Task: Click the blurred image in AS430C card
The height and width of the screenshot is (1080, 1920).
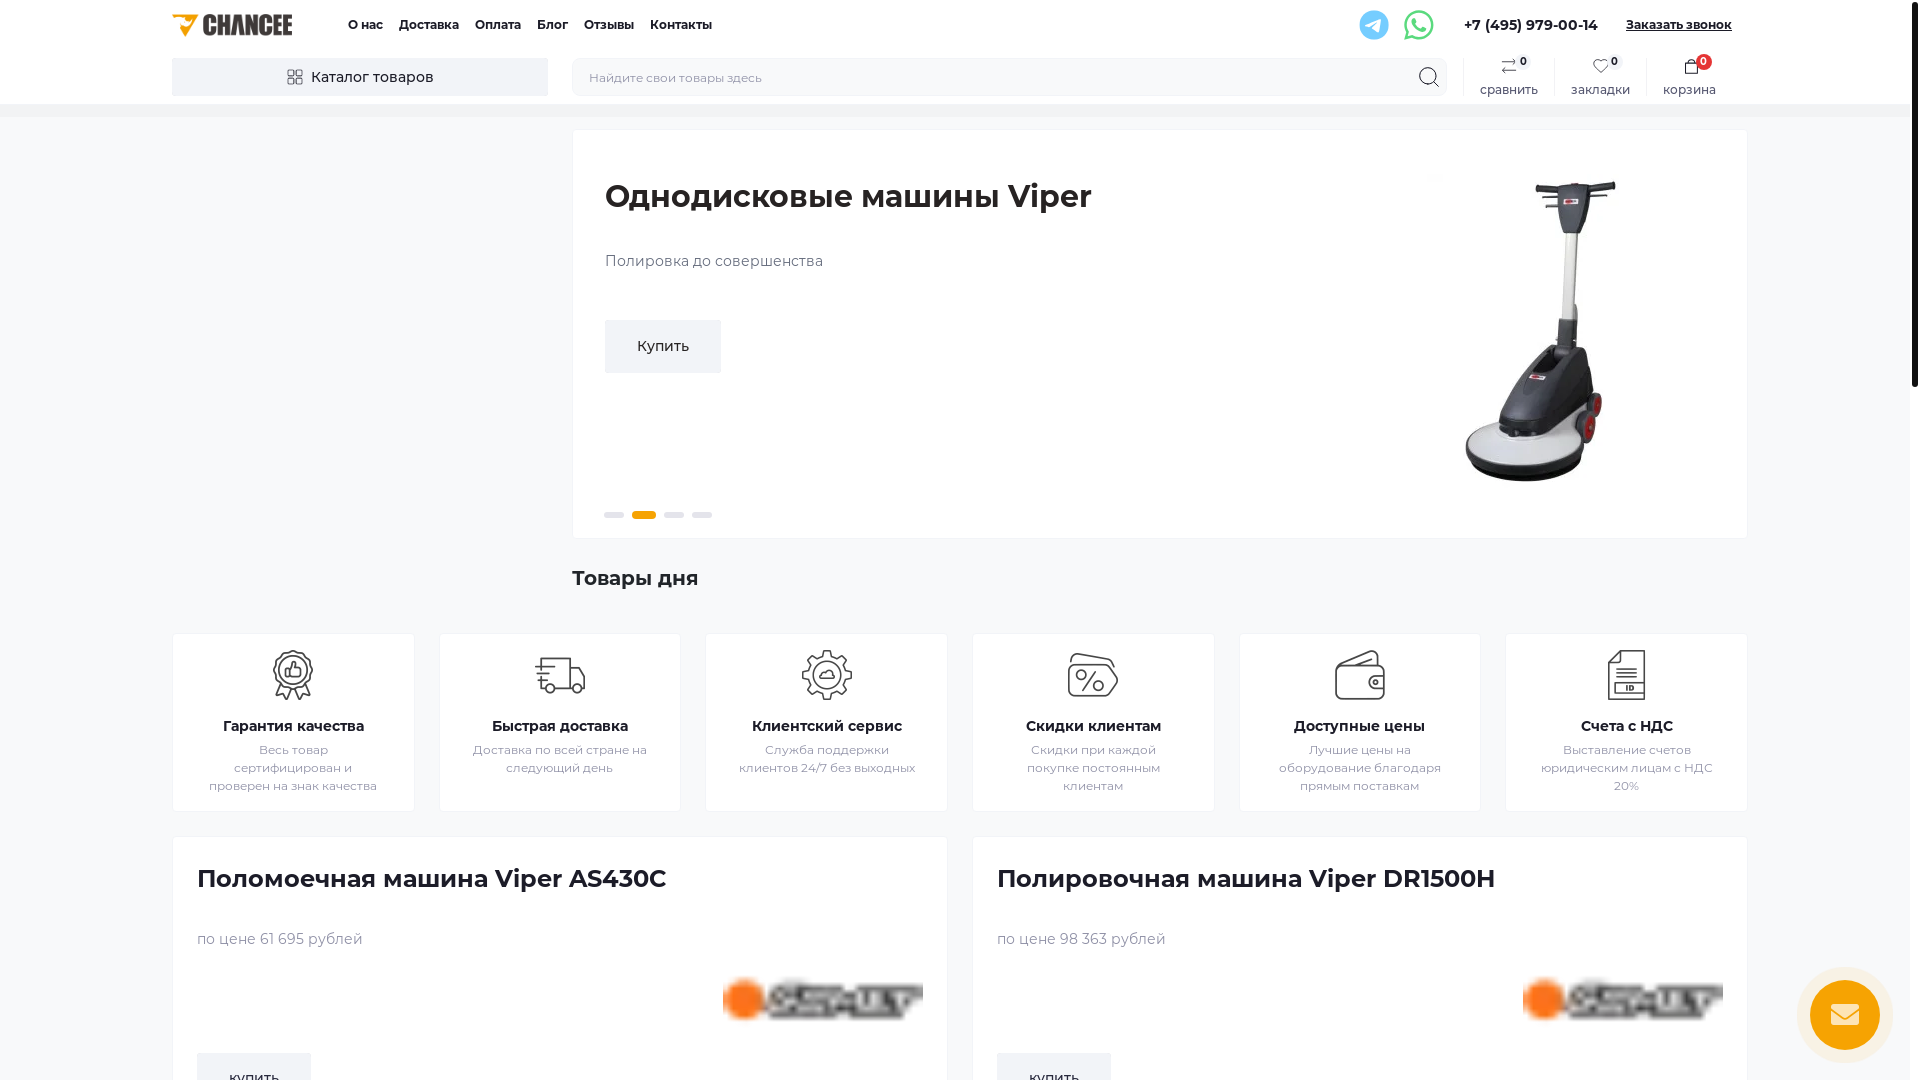Action: tap(822, 999)
